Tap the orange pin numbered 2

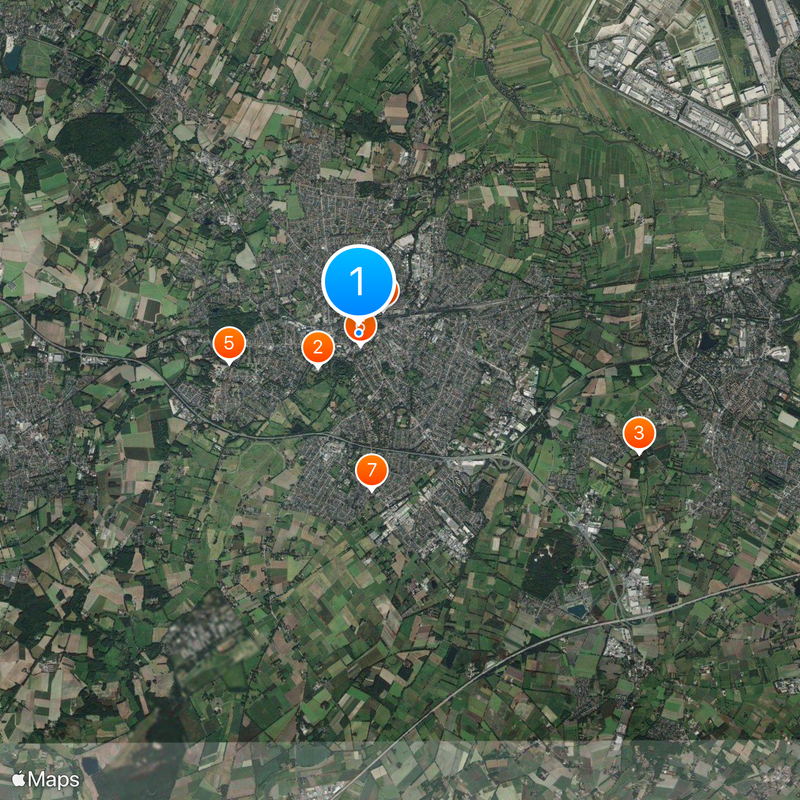[x=318, y=347]
